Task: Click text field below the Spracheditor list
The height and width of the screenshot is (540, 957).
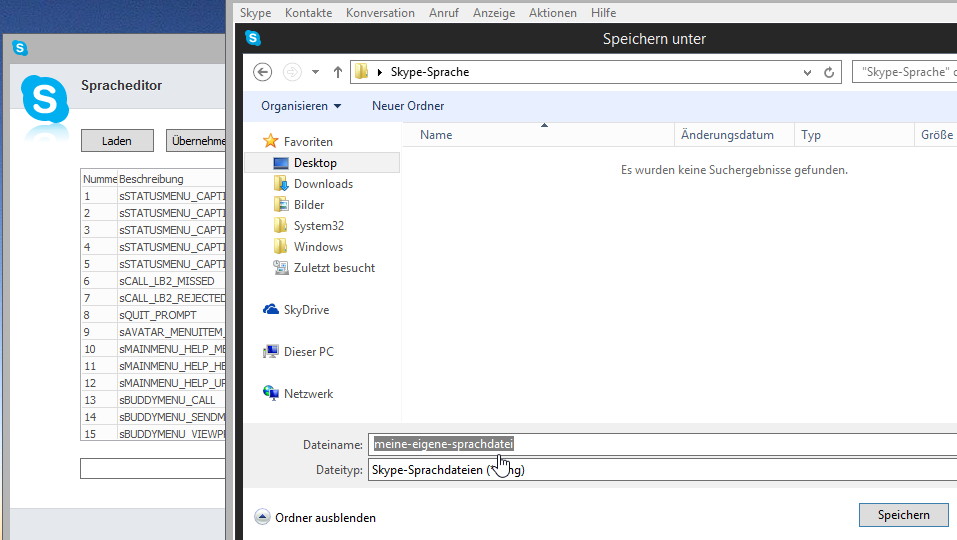Action: pyautogui.click(x=153, y=469)
